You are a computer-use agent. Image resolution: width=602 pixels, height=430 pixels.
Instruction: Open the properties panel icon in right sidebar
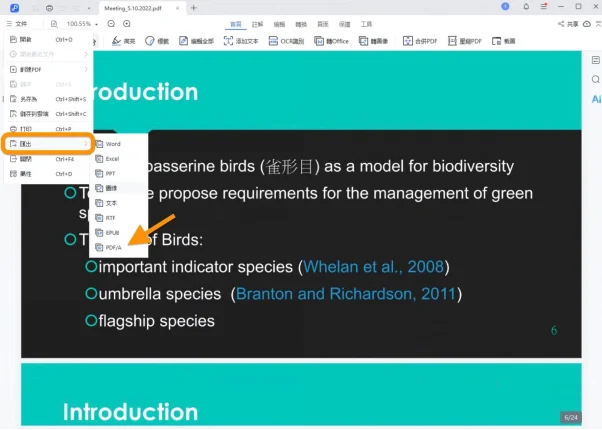click(x=595, y=60)
